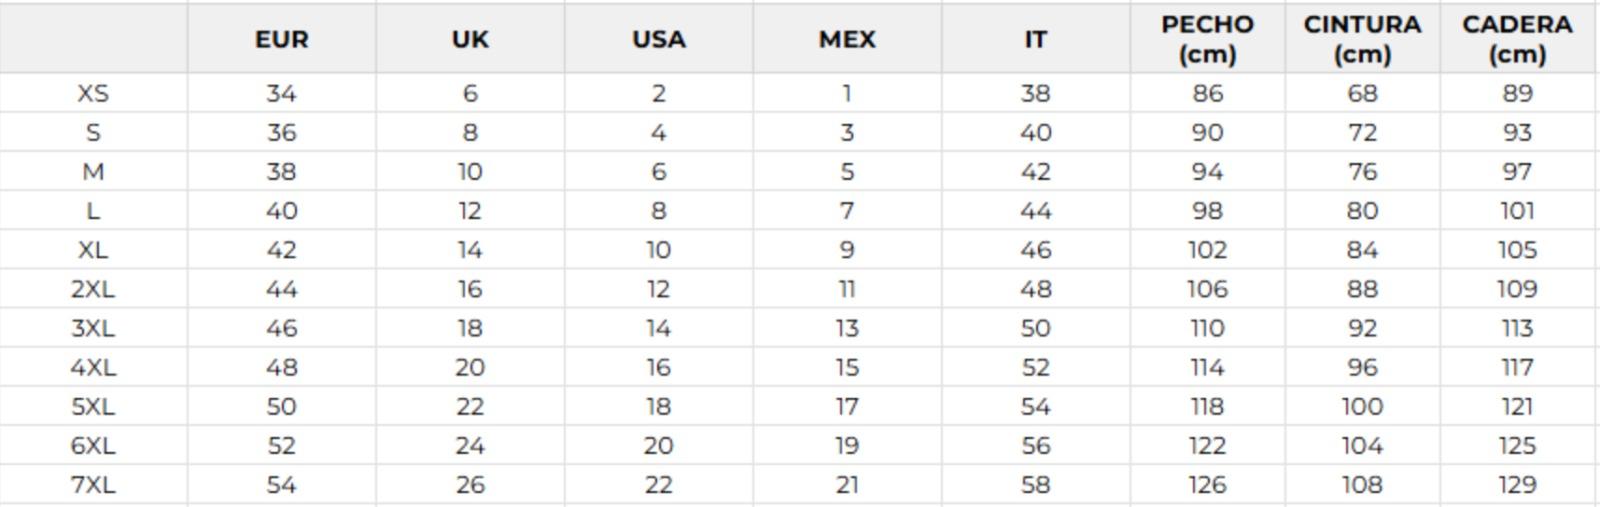This screenshot has height=507, width=1600.
Task: Select the MEX column header
Action: point(847,39)
